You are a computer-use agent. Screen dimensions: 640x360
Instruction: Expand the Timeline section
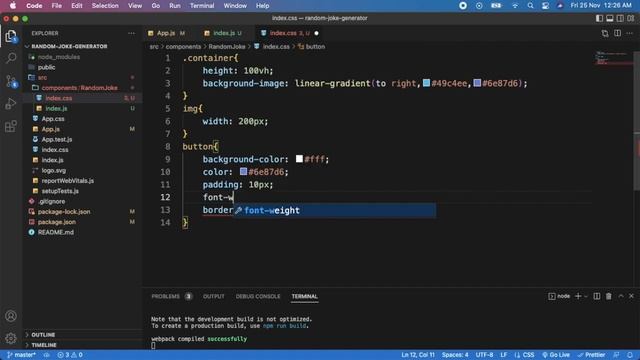tap(44, 345)
